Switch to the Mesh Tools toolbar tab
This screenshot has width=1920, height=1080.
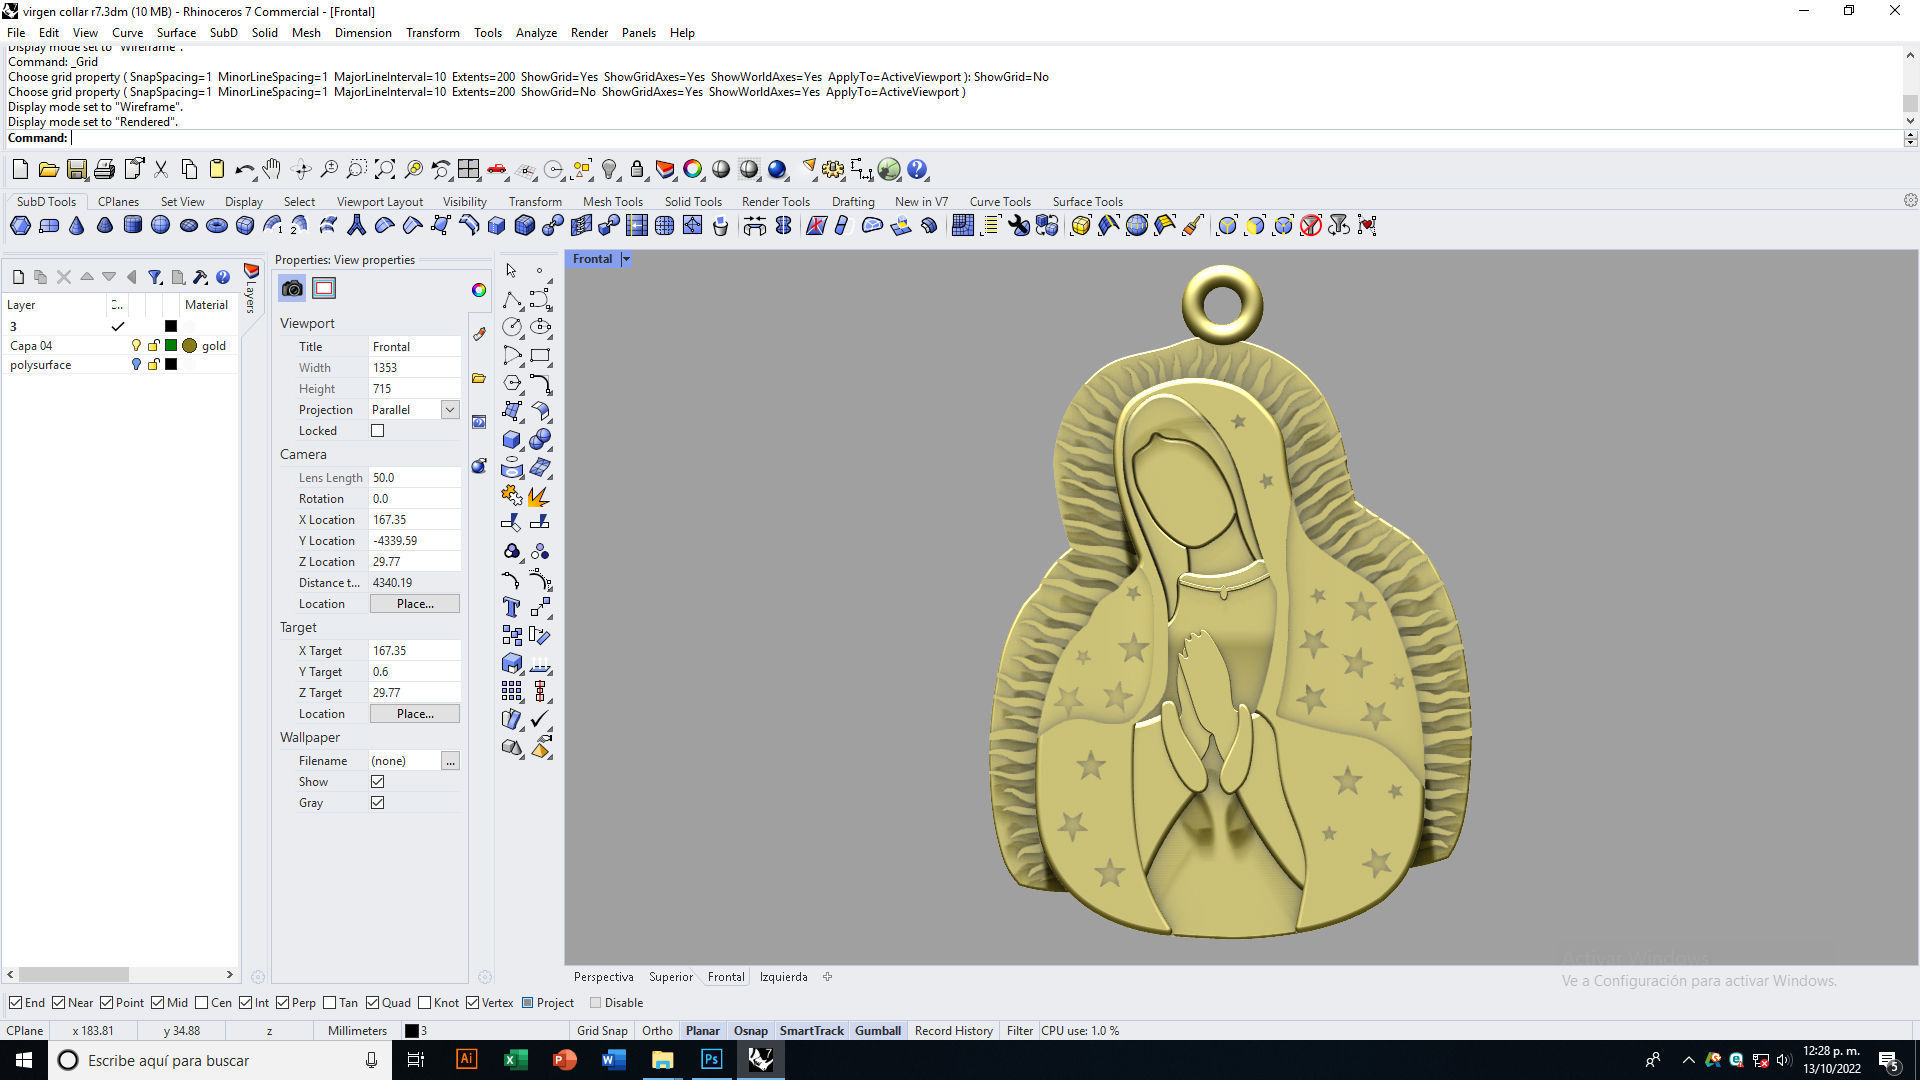pos(612,202)
